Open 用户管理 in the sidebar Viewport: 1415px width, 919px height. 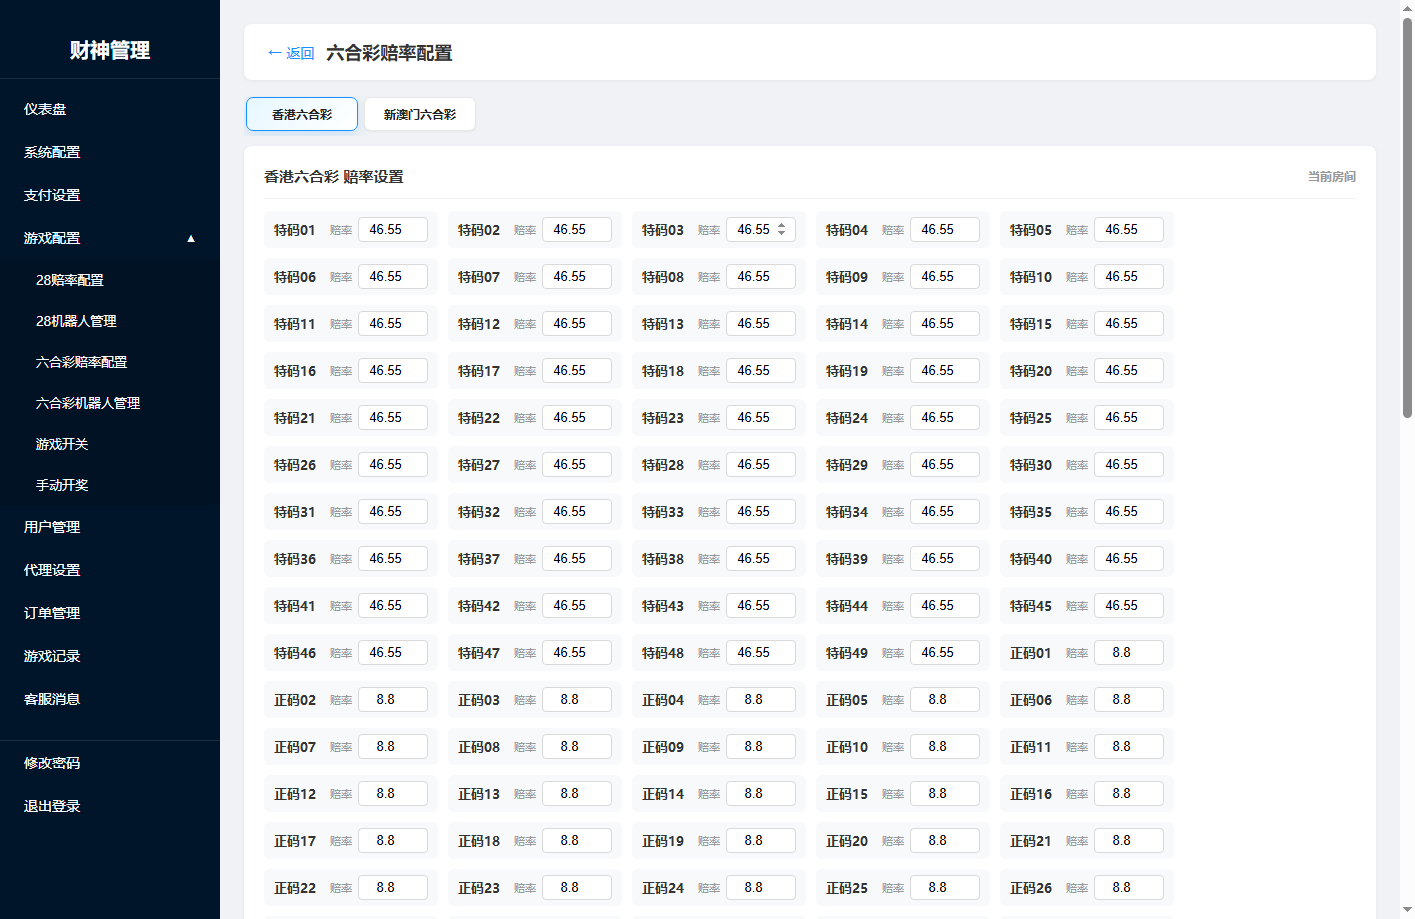click(x=110, y=527)
